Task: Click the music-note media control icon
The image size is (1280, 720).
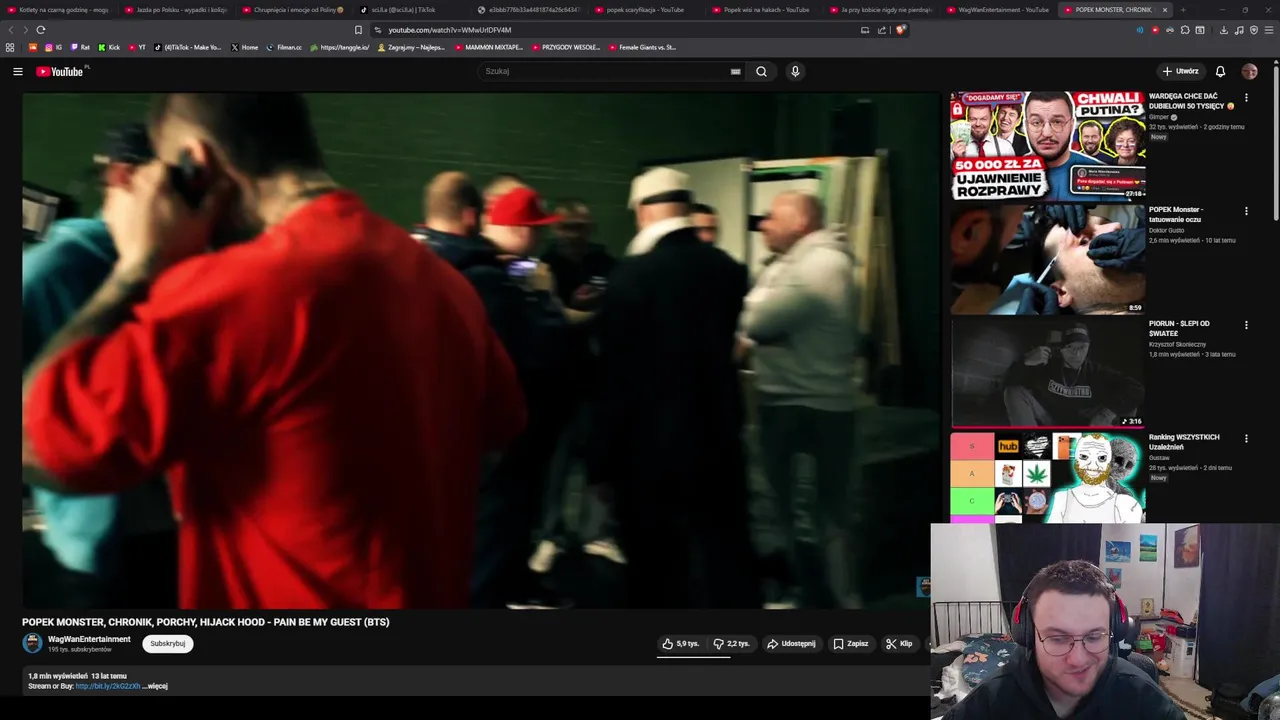Action: (1239, 30)
